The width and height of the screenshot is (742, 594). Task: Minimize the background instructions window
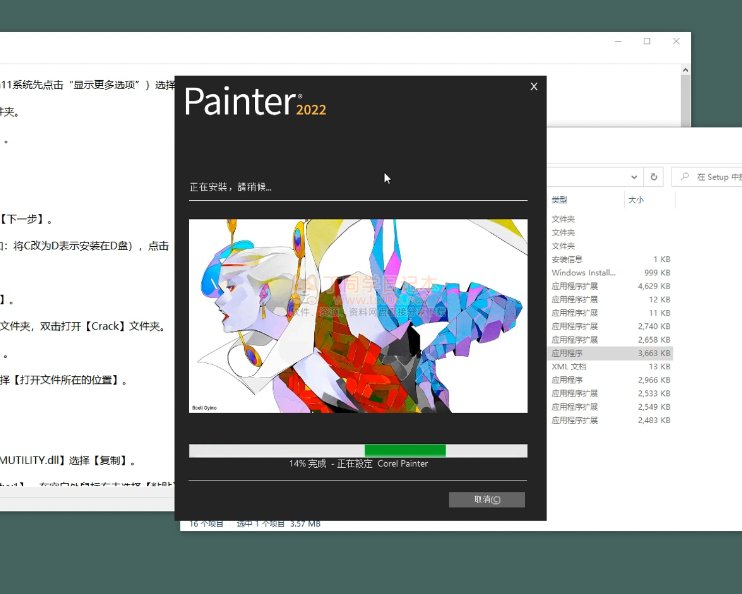(617, 41)
